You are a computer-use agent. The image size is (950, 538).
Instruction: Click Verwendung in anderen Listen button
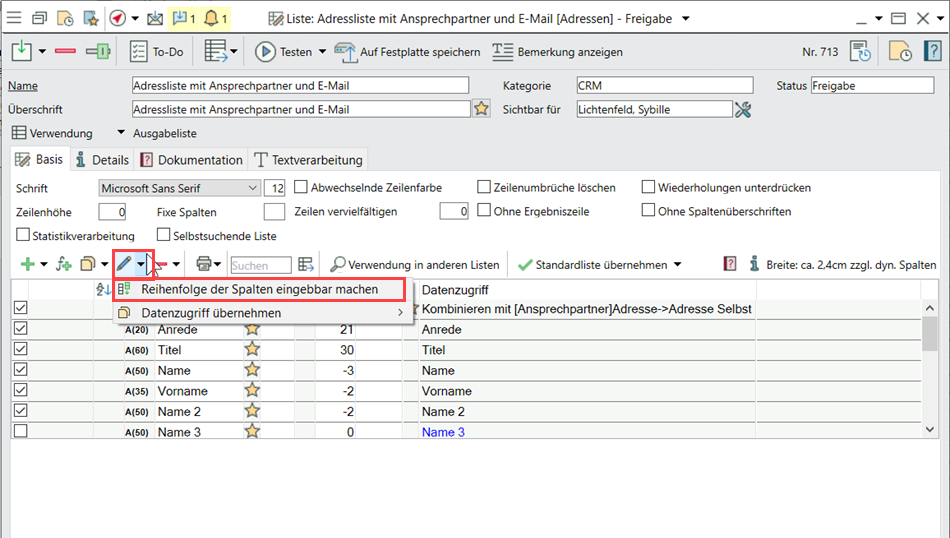point(414,265)
